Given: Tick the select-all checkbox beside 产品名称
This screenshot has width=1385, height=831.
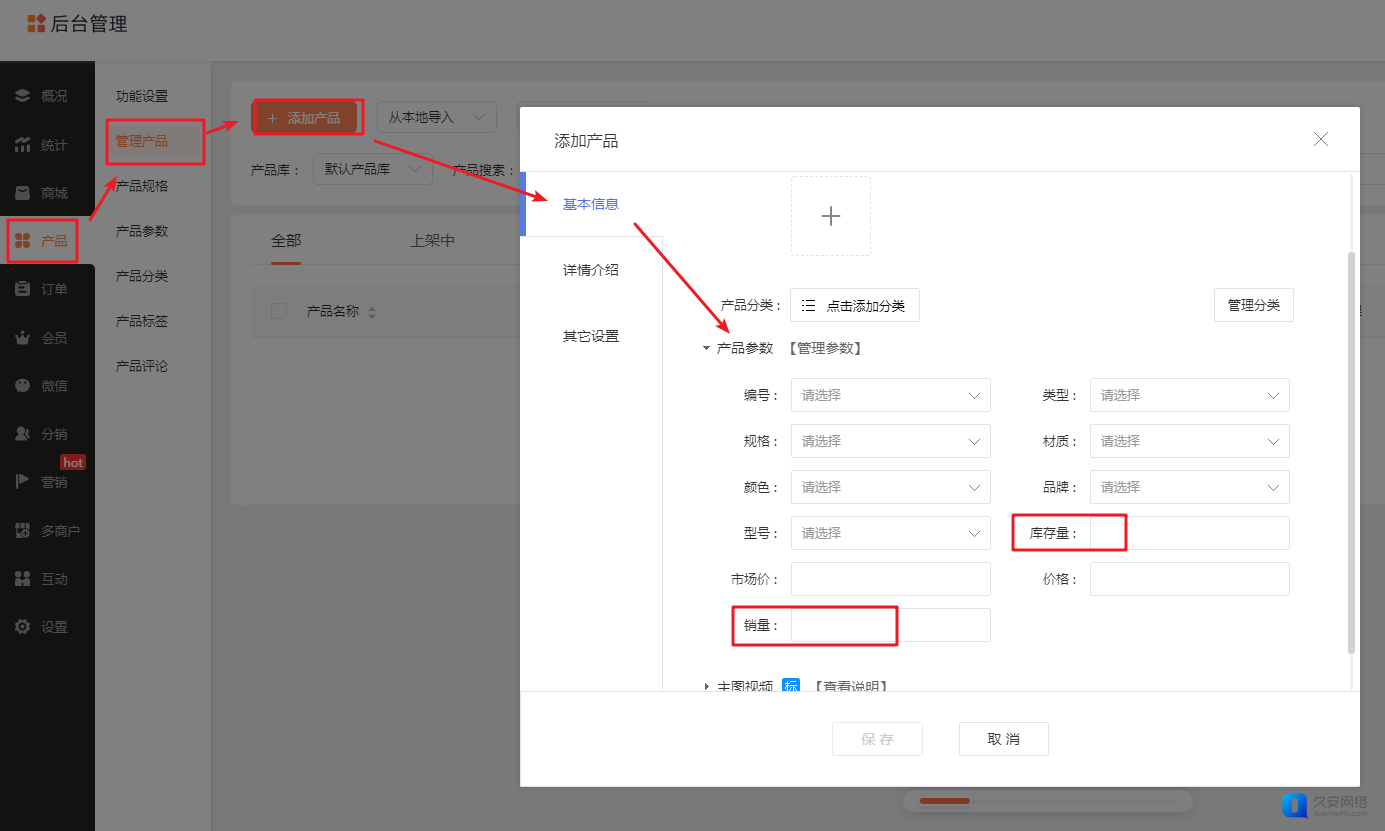Looking at the screenshot, I should [279, 311].
